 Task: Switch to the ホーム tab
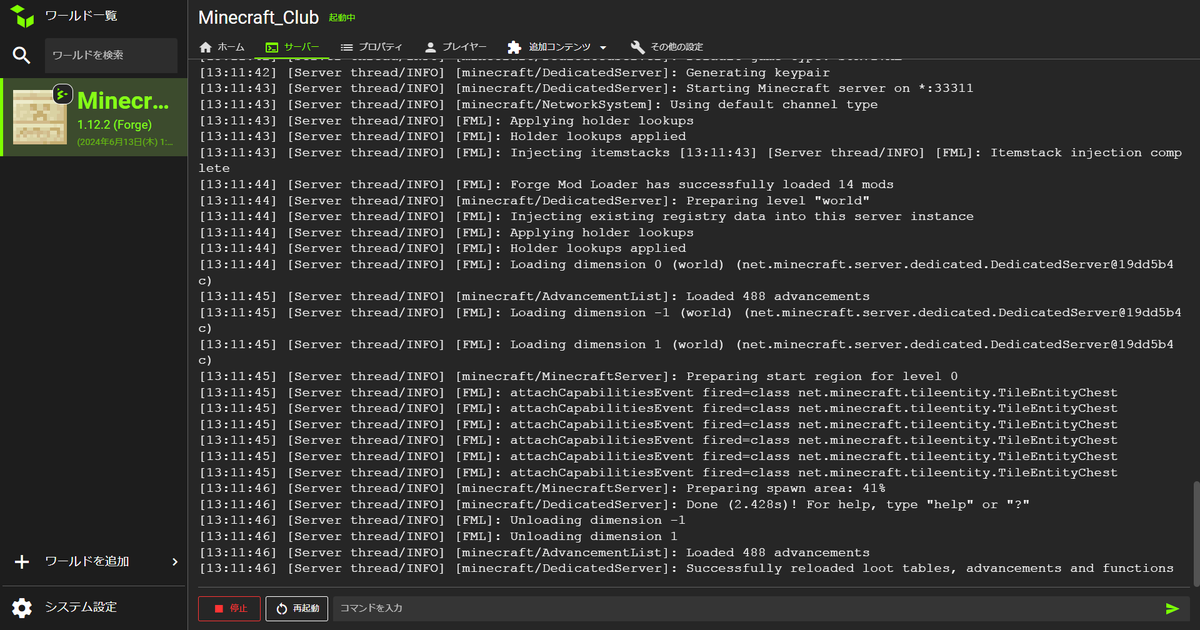222,47
